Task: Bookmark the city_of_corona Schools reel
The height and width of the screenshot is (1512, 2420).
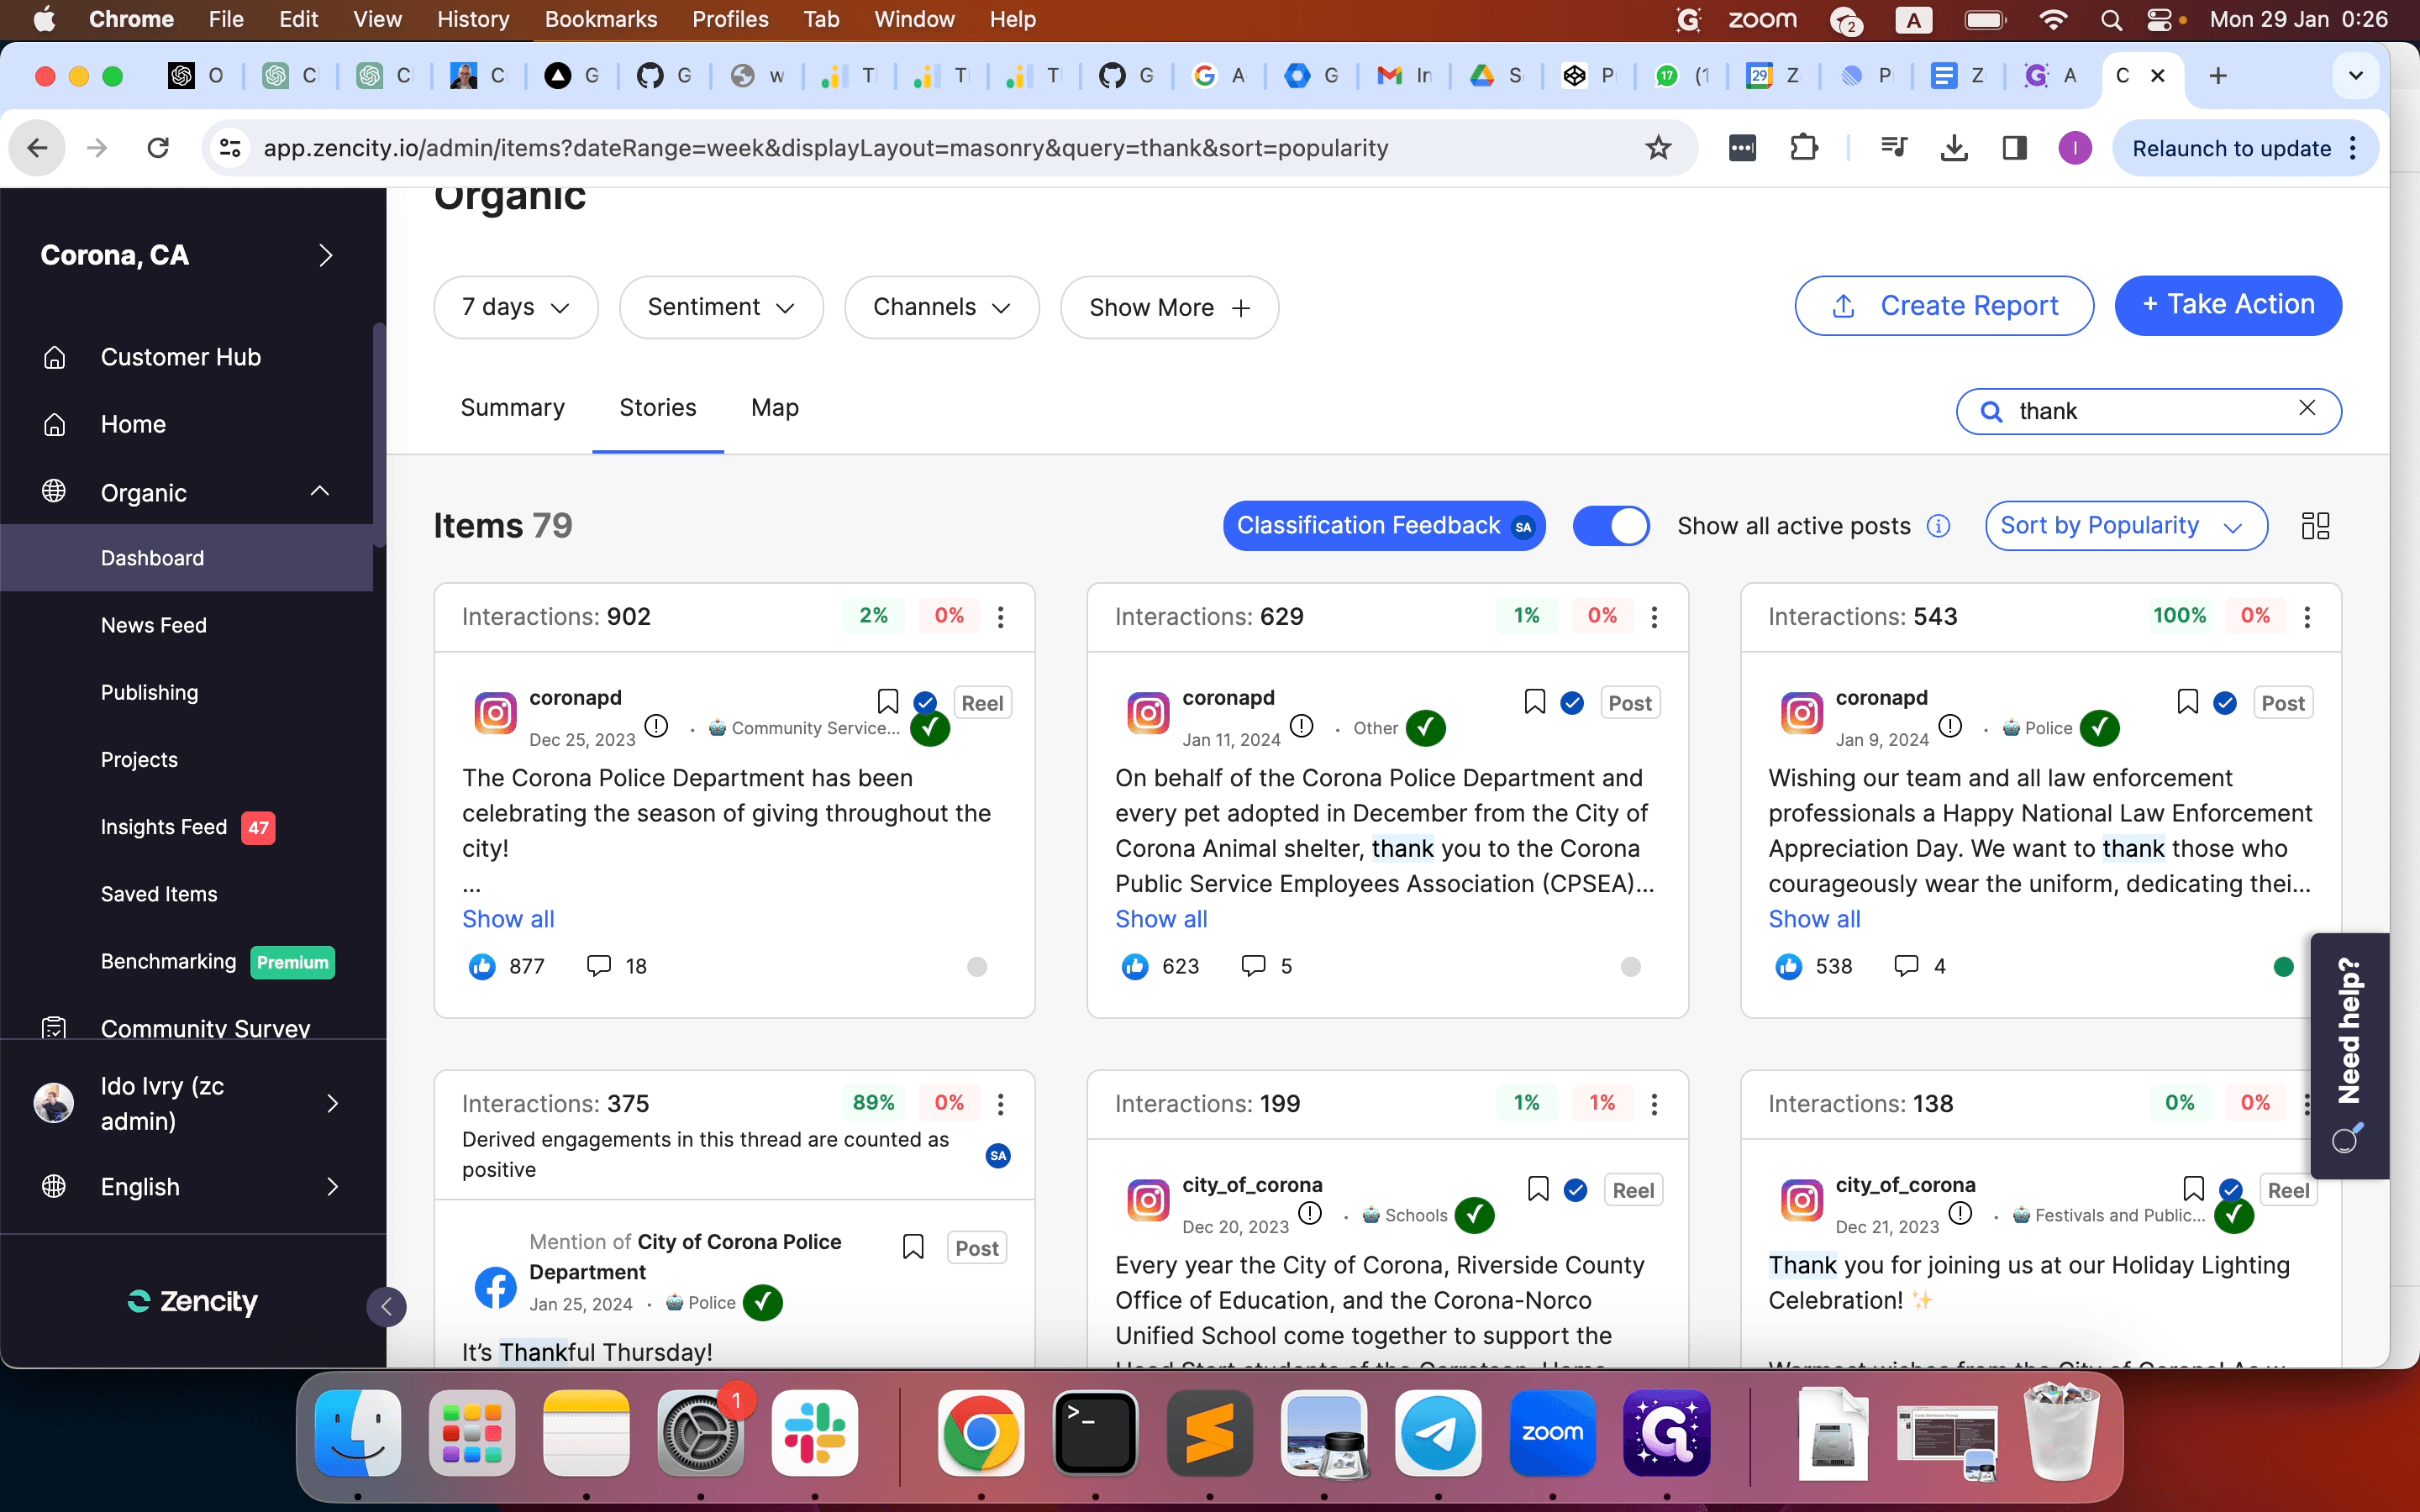Action: coord(1538,1188)
